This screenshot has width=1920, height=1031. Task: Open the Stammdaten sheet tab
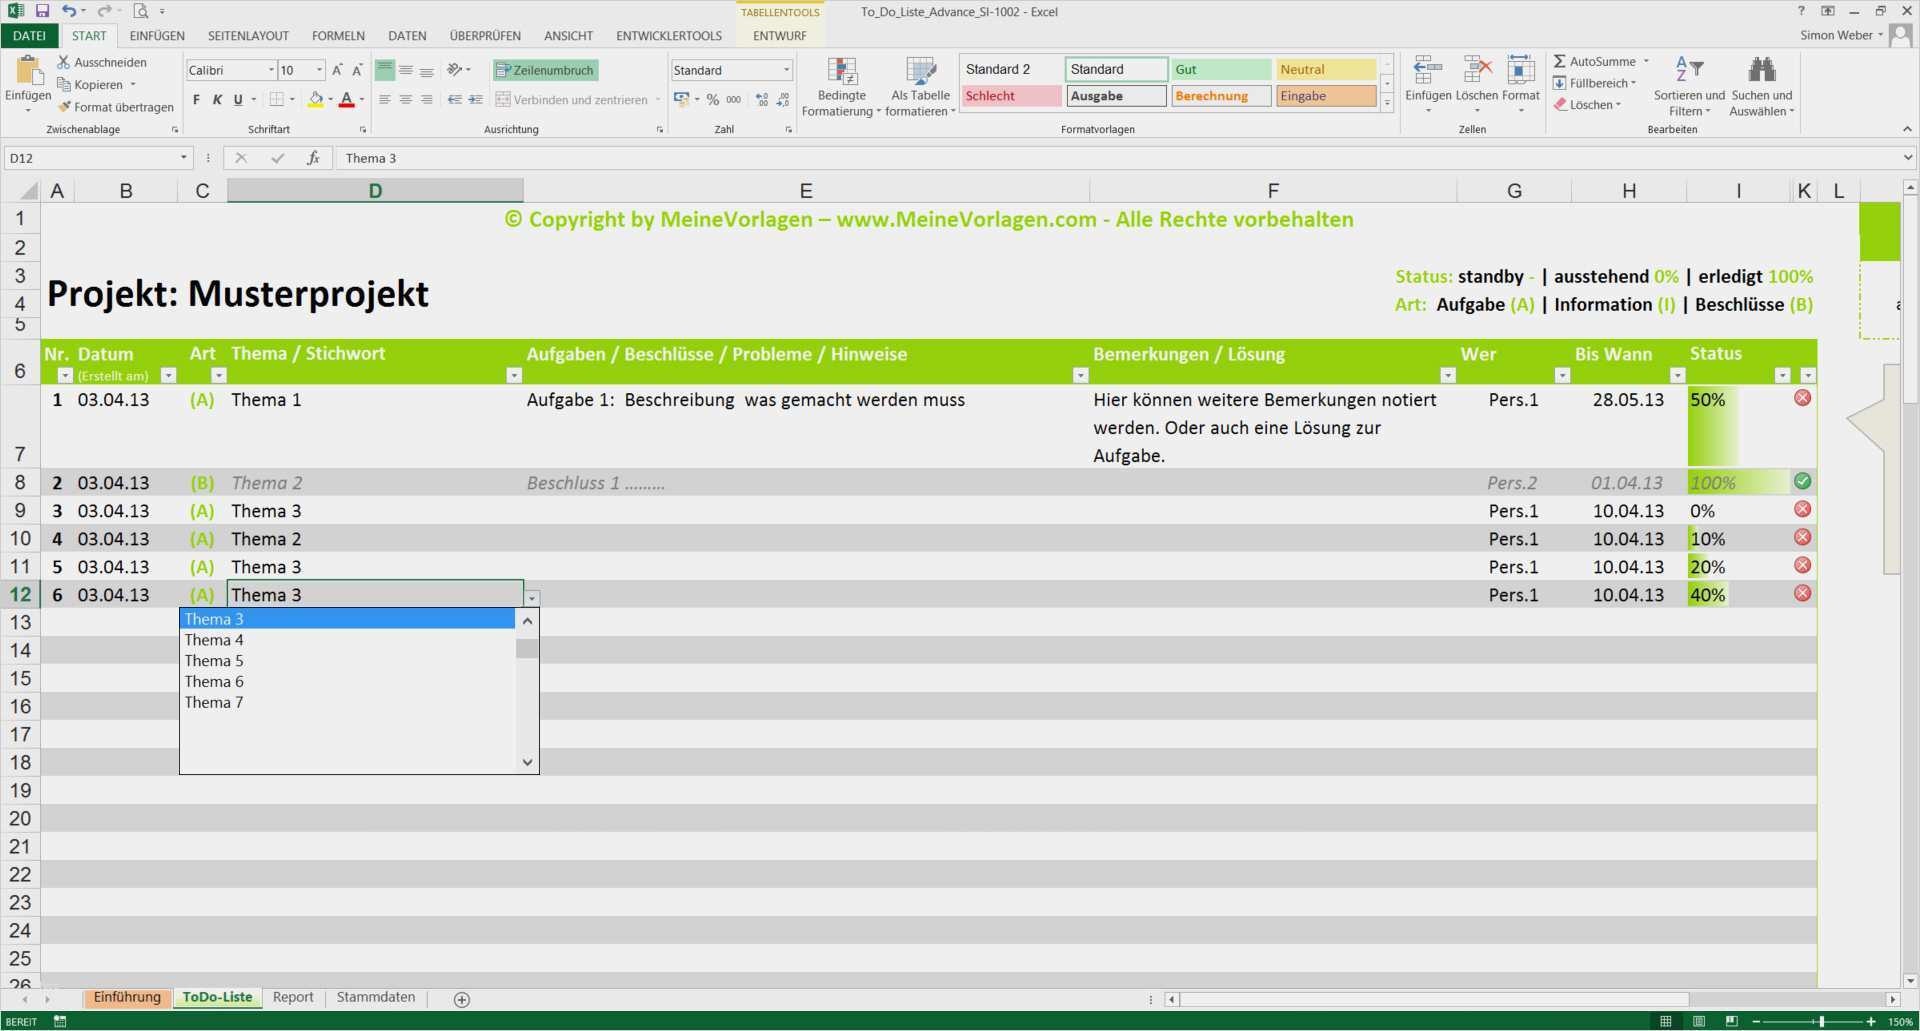[x=375, y=997]
